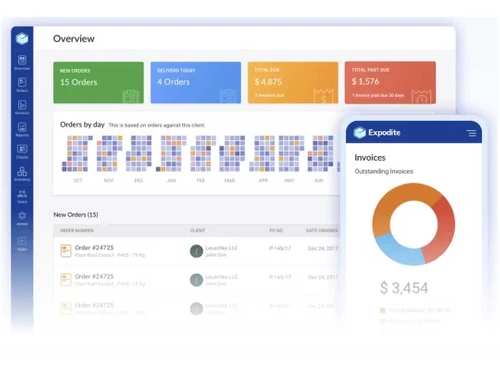Click the Overview page heading
Screen dimensions: 500x375
click(x=74, y=39)
